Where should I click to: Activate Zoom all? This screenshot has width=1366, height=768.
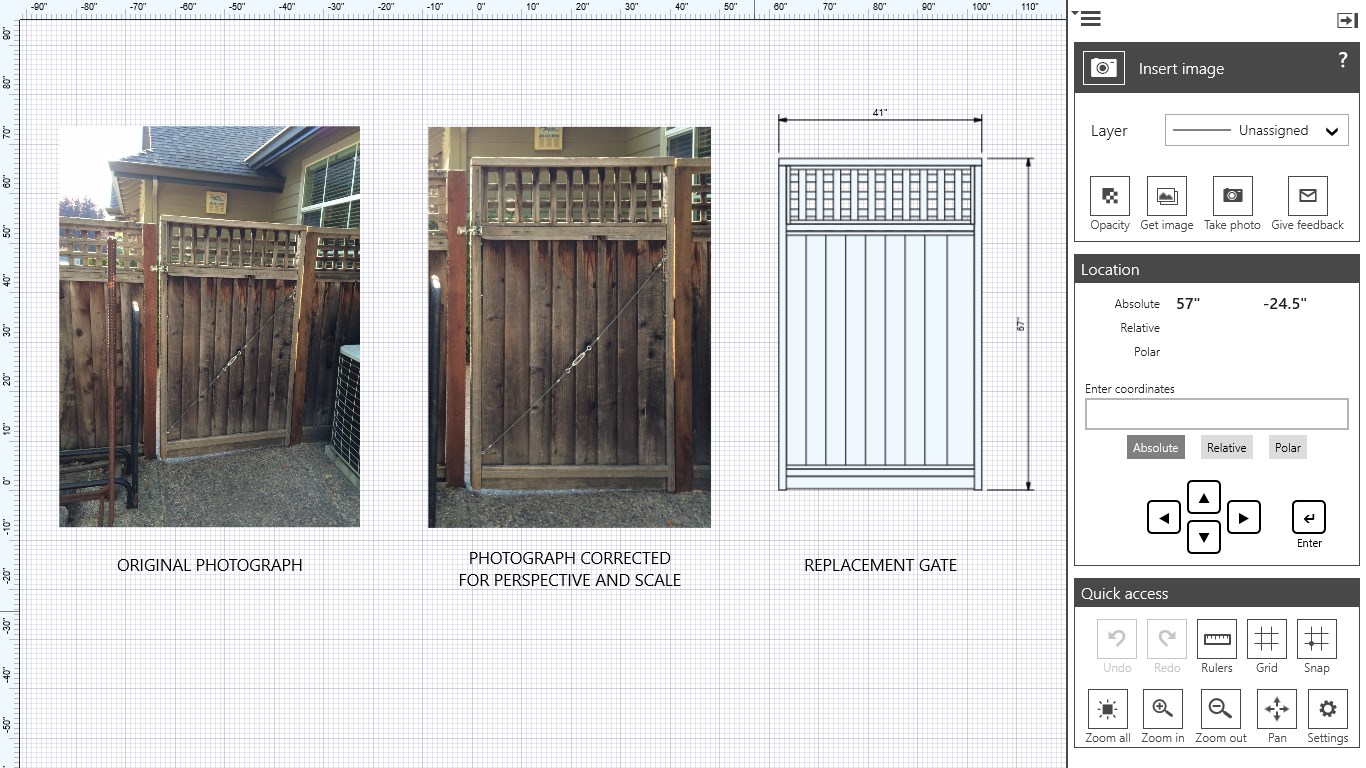1107,709
